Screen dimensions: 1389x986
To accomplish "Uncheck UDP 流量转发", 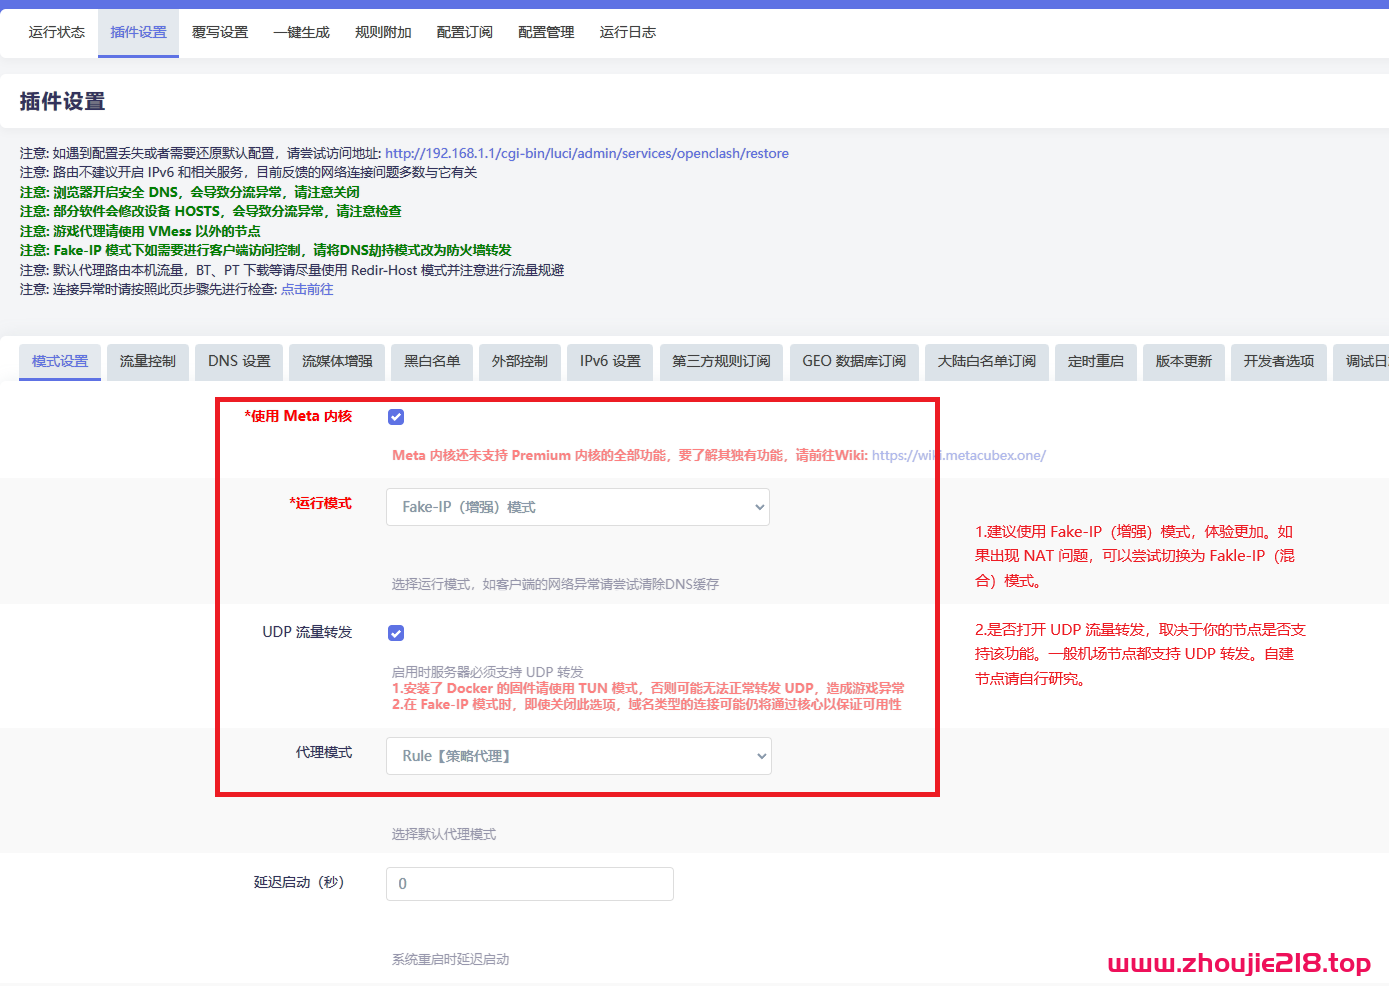I will [396, 632].
